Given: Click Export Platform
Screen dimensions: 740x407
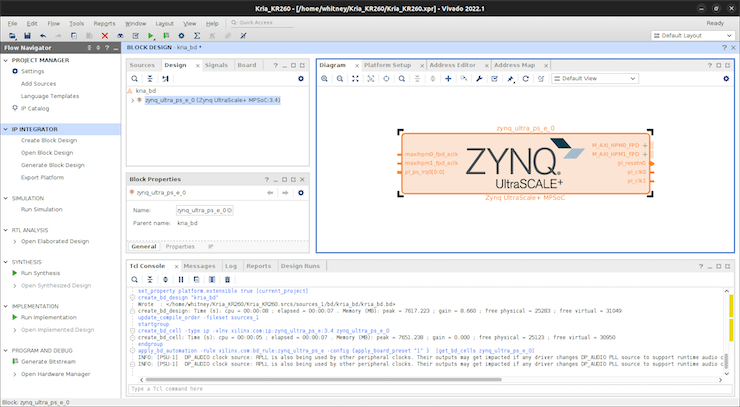Looking at the screenshot, I should pyautogui.click(x=42, y=178).
